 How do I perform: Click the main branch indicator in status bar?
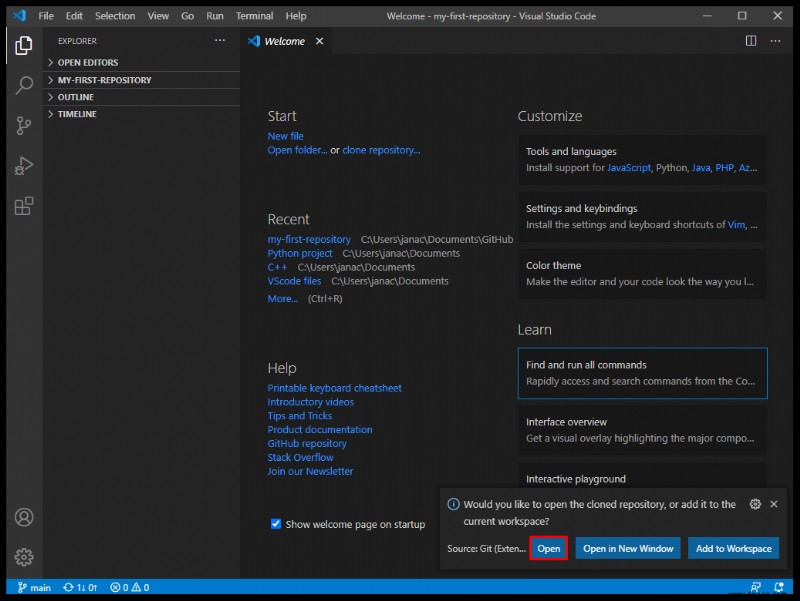coord(34,588)
